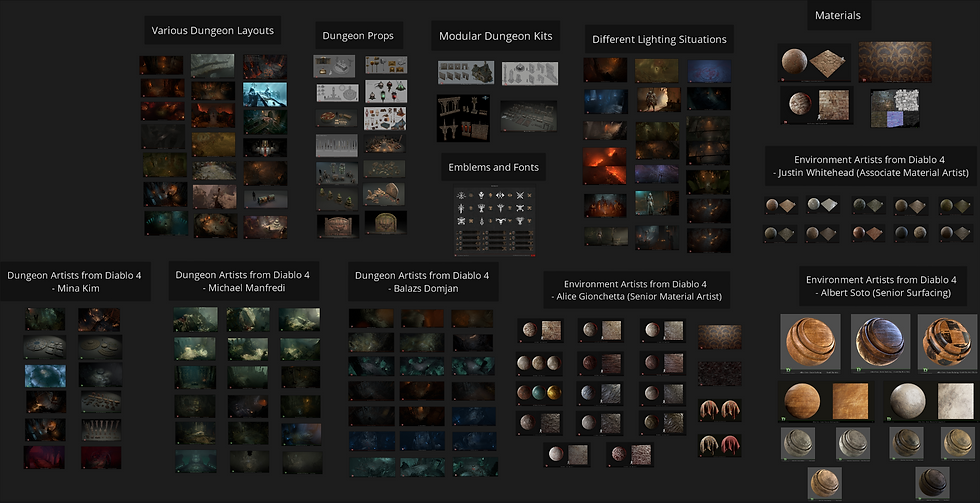Select Alice Gionchetta's dark reddish flat texture
This screenshot has height=503, width=980.
click(x=719, y=374)
